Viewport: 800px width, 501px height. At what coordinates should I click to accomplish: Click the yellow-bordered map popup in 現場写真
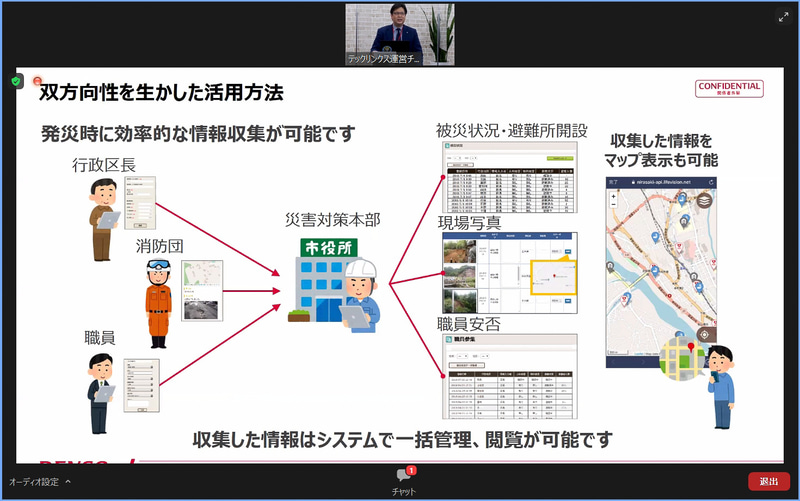(554, 278)
